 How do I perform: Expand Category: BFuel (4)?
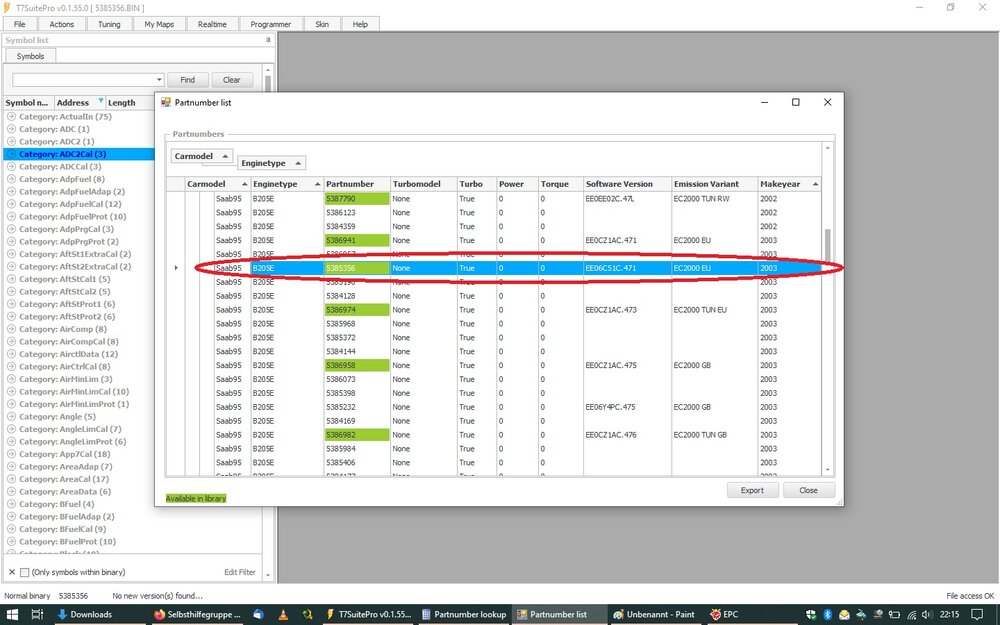(x=11, y=504)
